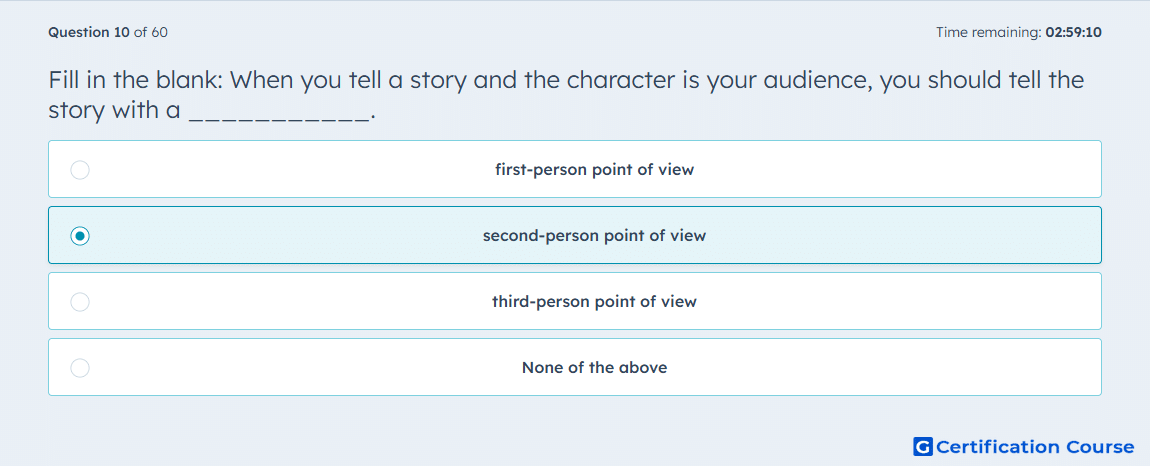Pick the 'third-person point of view' answer text

pyautogui.click(x=594, y=302)
